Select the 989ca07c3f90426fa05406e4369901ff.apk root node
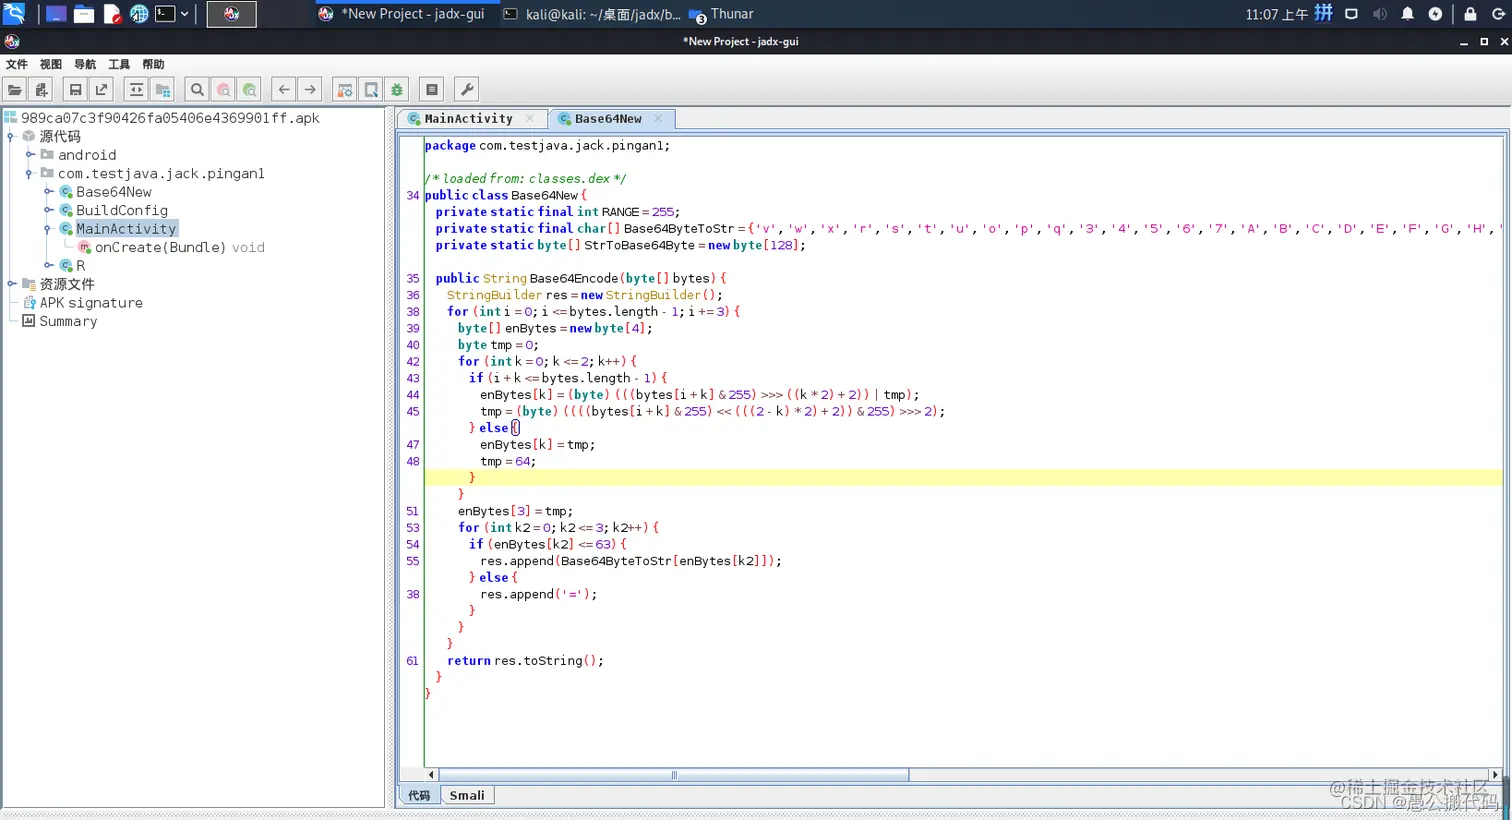Screen dimensions: 1512x820 point(170,118)
